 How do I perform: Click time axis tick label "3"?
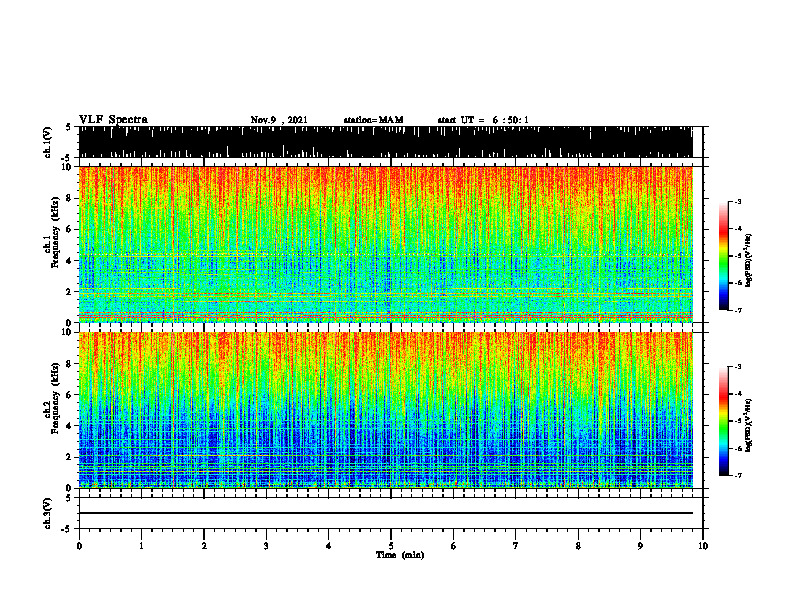(x=266, y=546)
